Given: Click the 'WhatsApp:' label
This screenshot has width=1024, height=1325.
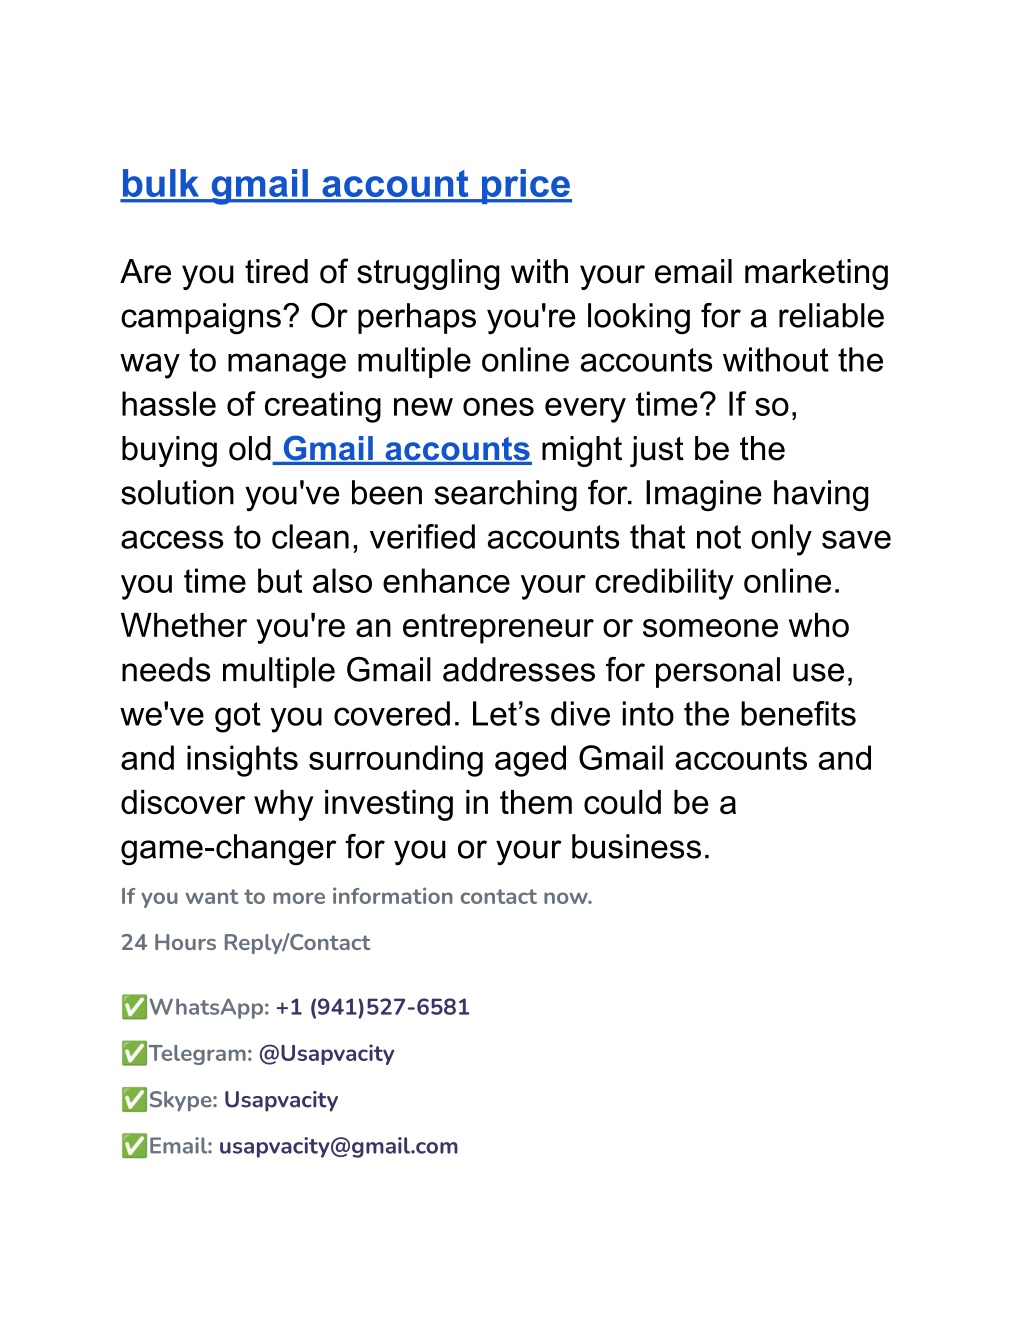Looking at the screenshot, I should (x=210, y=1007).
